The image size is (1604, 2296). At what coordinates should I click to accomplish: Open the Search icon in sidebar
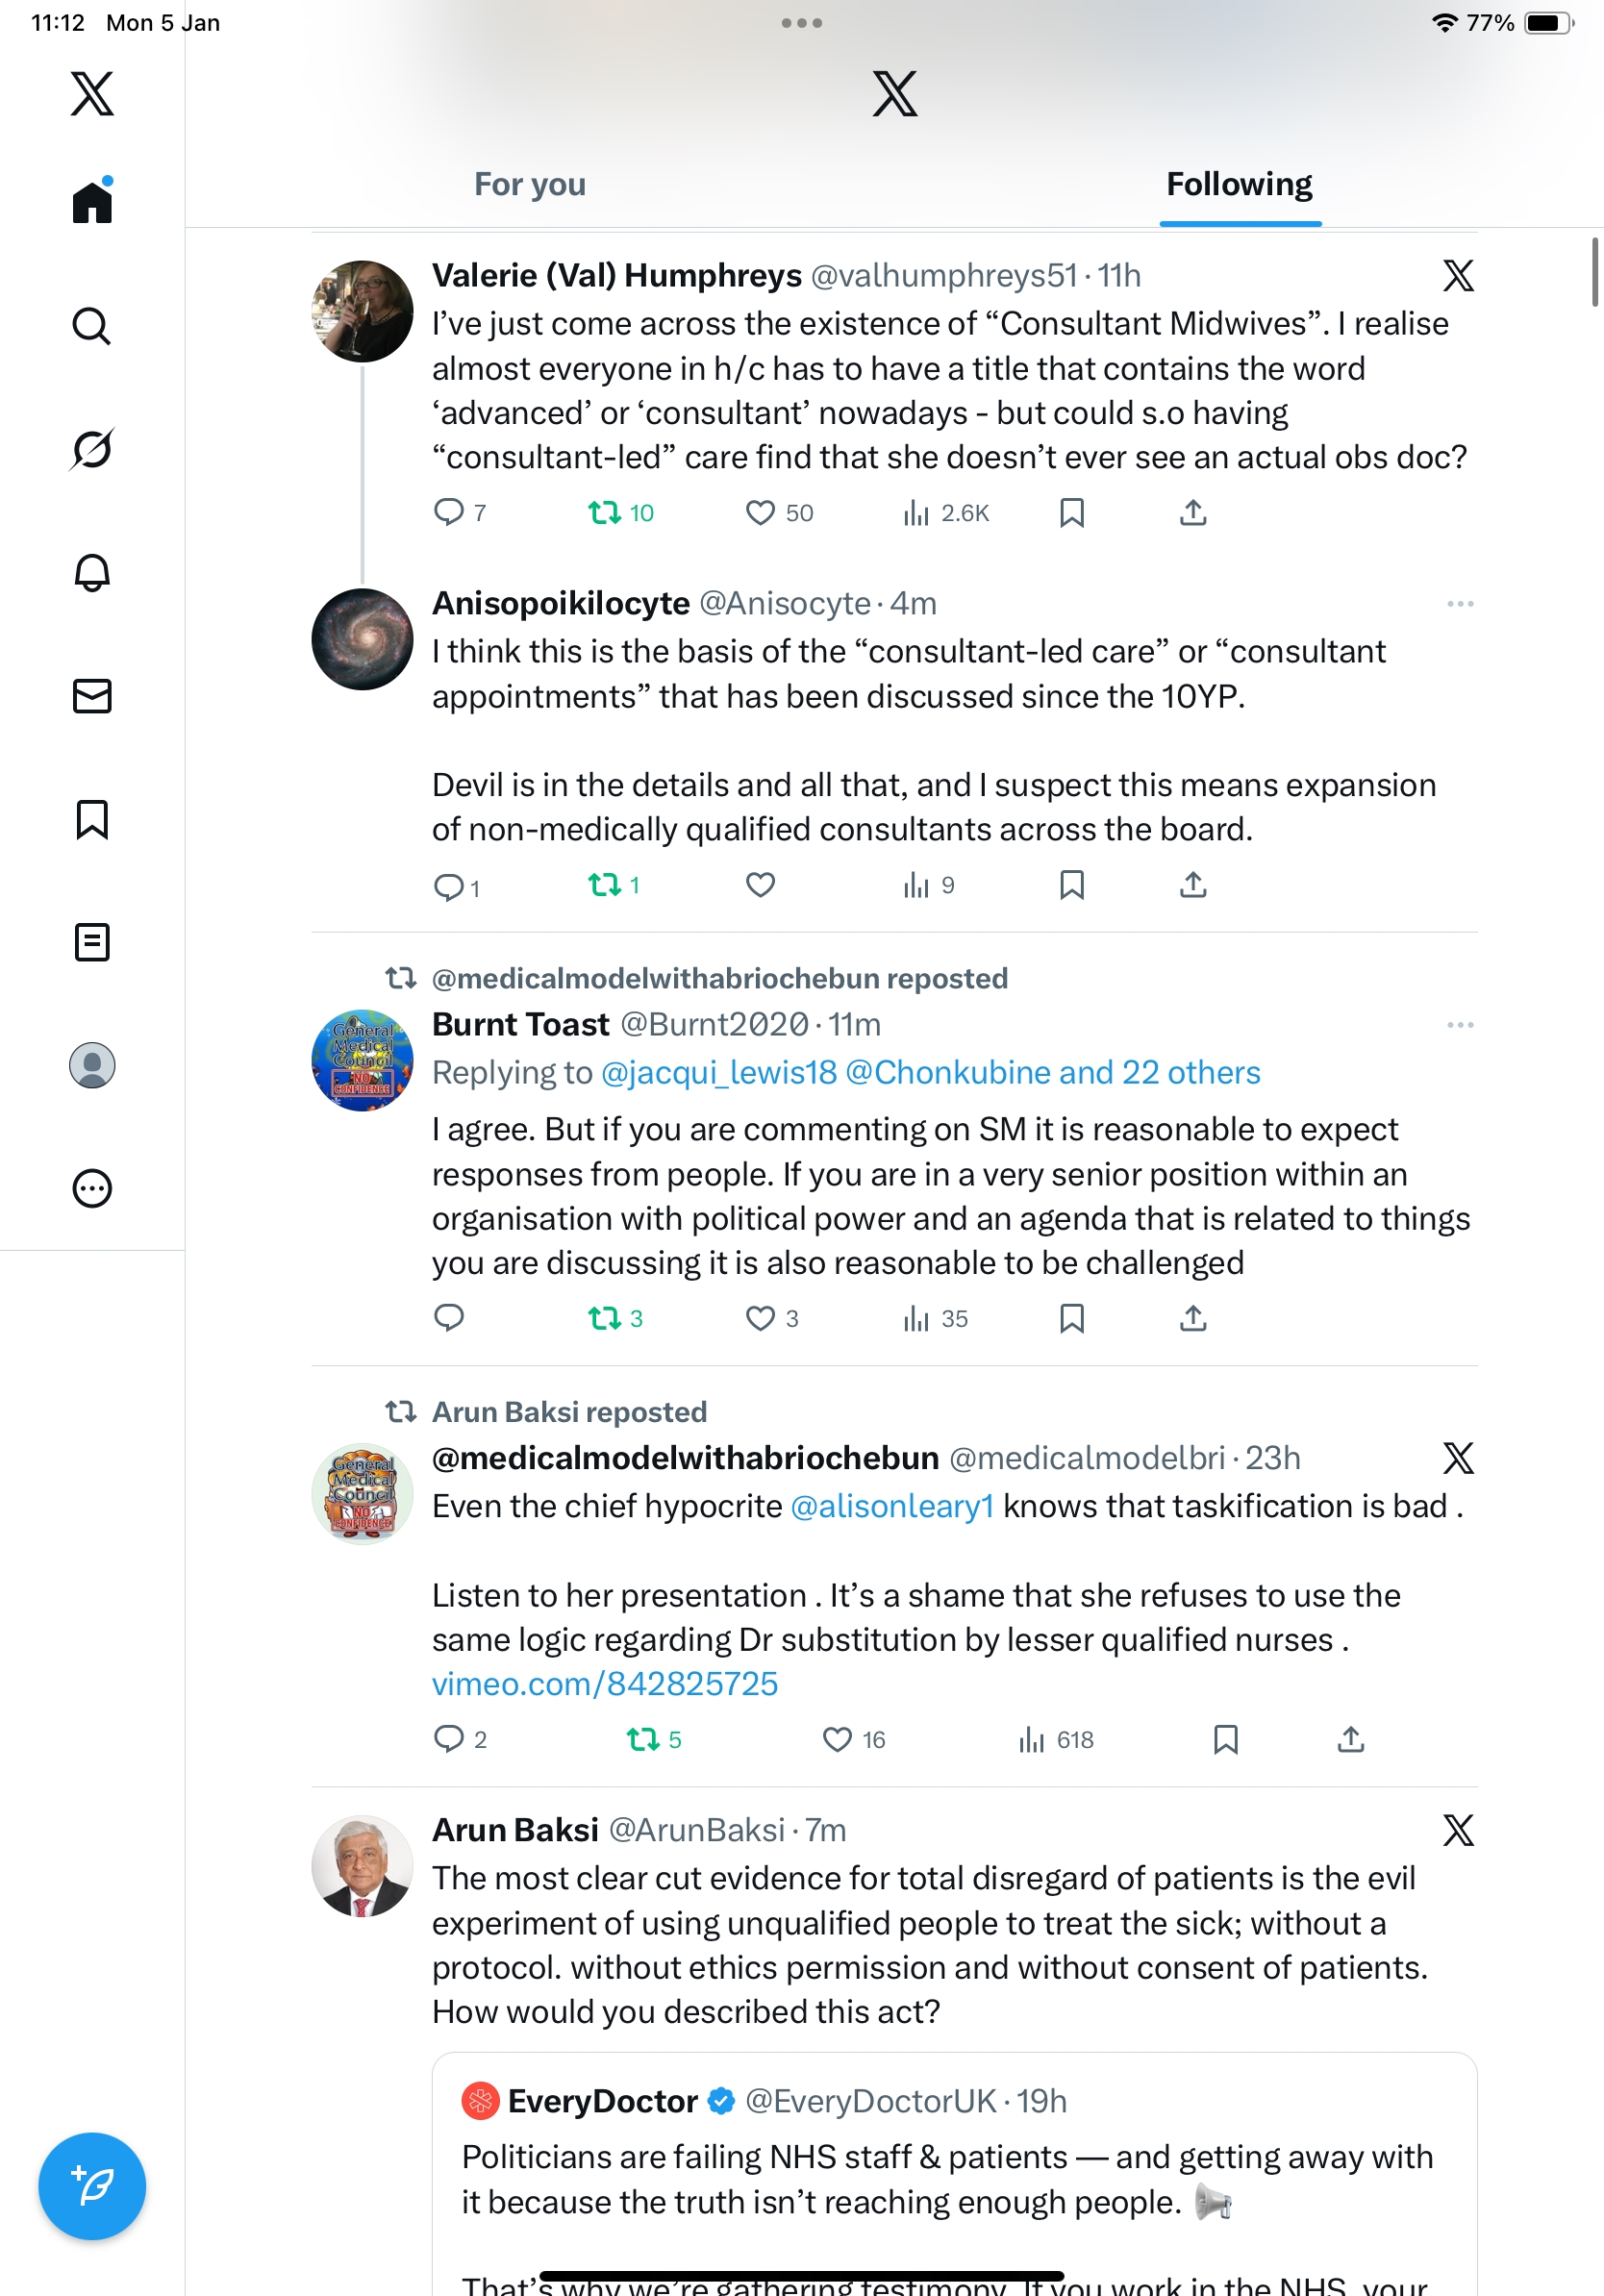(x=92, y=326)
